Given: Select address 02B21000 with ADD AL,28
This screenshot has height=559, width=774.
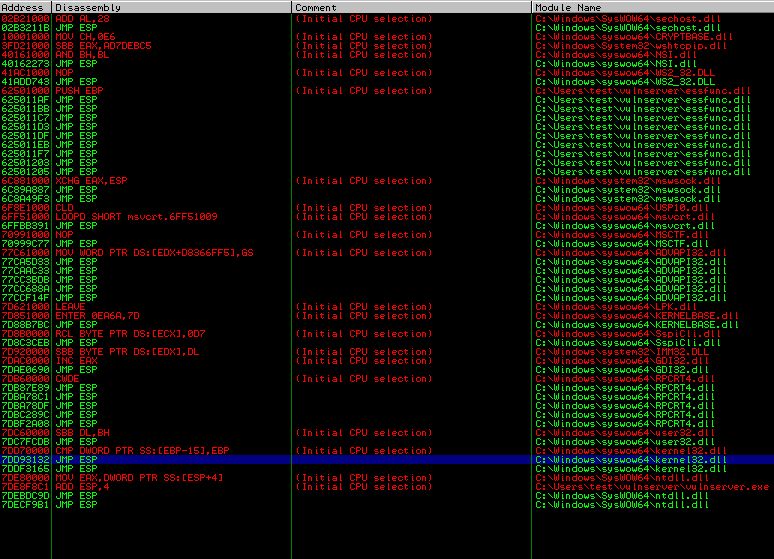Looking at the screenshot, I should pos(25,19).
